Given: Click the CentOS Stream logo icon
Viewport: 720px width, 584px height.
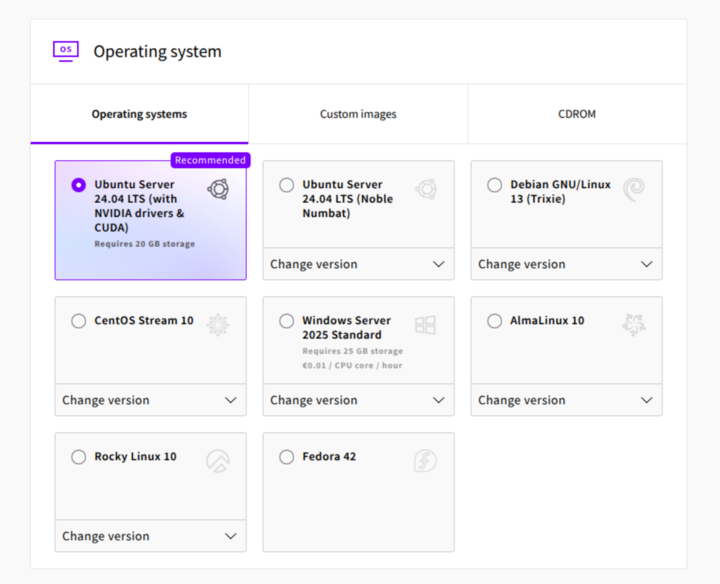Looking at the screenshot, I should (x=218, y=324).
